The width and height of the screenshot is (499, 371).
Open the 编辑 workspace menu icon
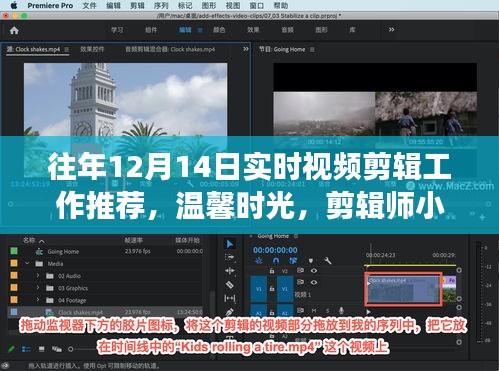coord(200,30)
